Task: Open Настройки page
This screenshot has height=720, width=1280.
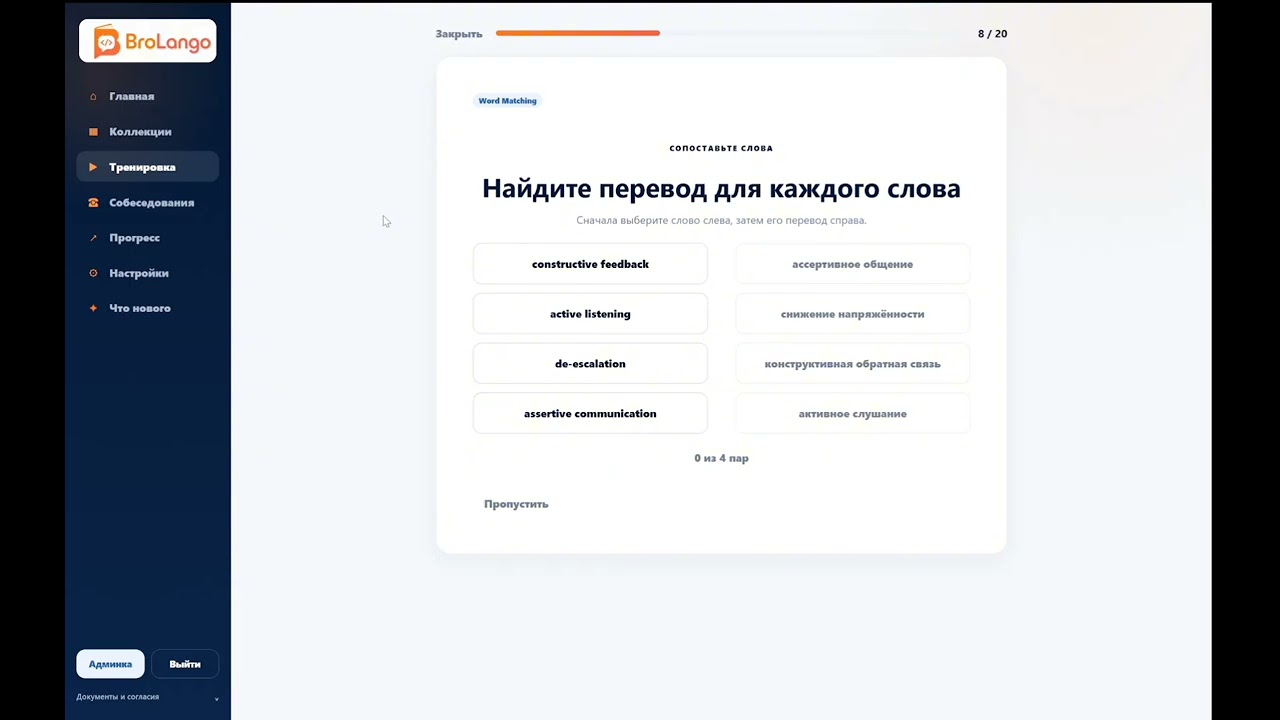Action: (x=147, y=273)
